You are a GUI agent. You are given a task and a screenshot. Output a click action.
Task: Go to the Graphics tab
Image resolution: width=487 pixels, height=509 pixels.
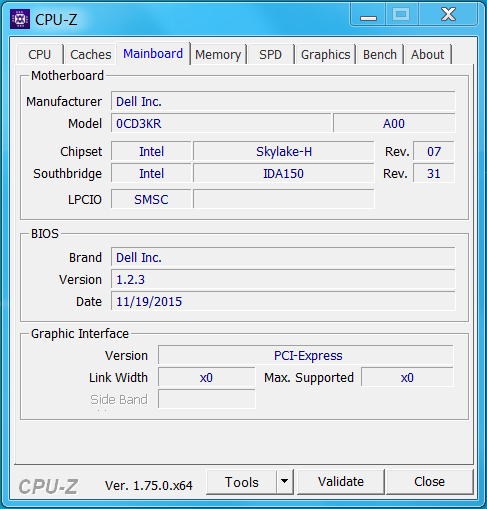326,54
